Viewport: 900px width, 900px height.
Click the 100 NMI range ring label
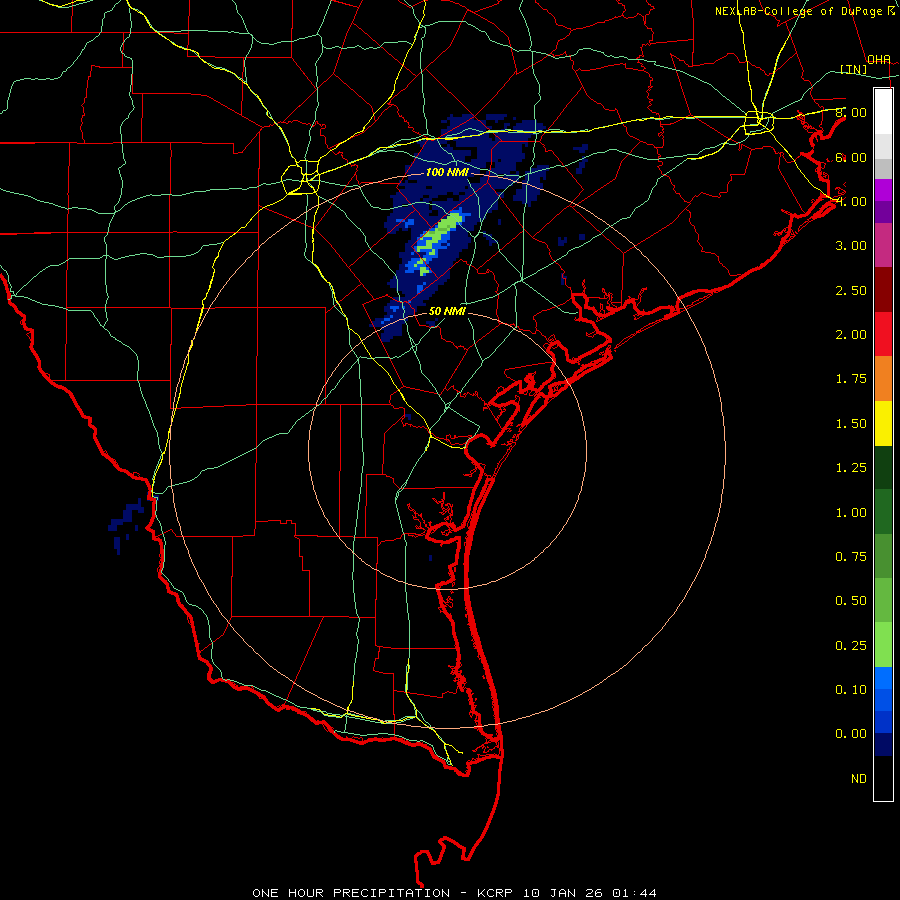(x=447, y=172)
